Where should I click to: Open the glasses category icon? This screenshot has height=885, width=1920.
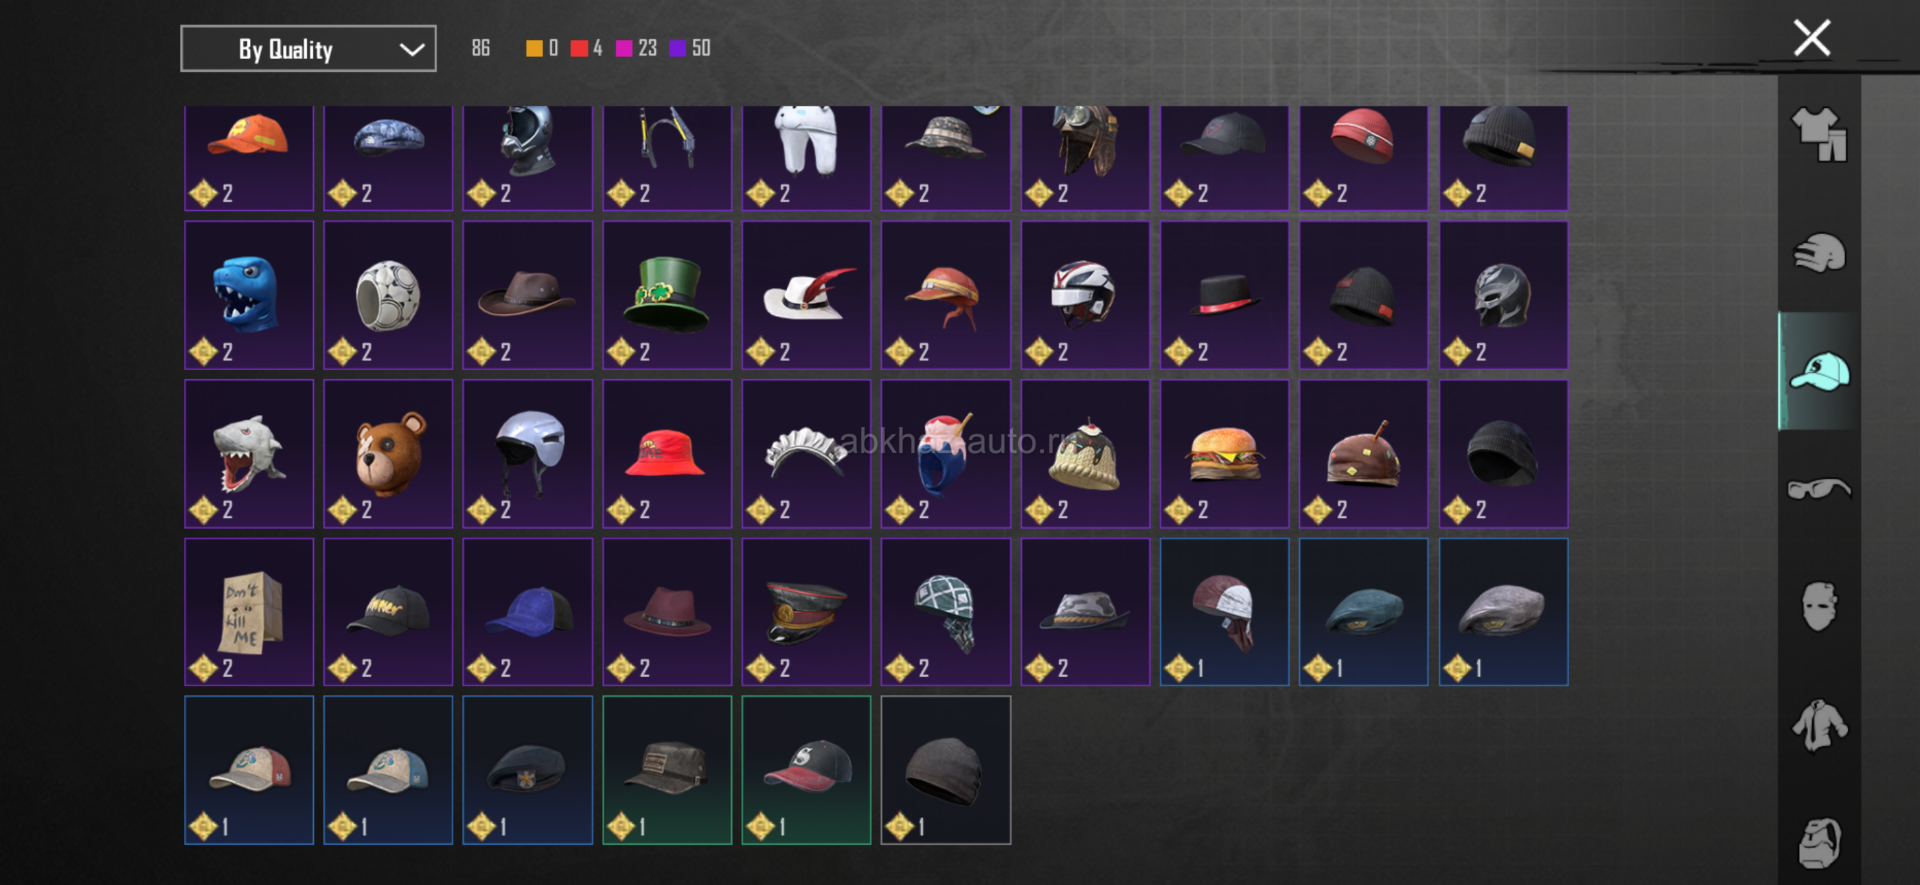(x=1819, y=489)
